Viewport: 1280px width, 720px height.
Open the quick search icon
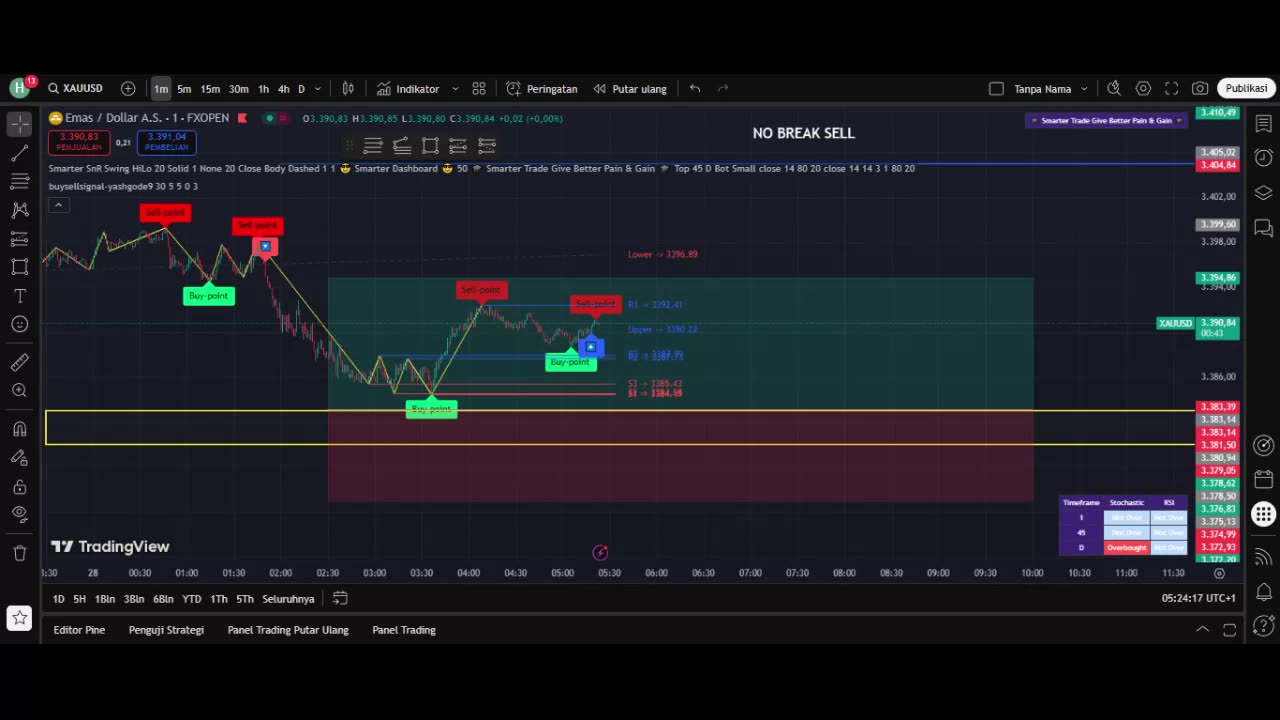pyautogui.click(x=1115, y=89)
